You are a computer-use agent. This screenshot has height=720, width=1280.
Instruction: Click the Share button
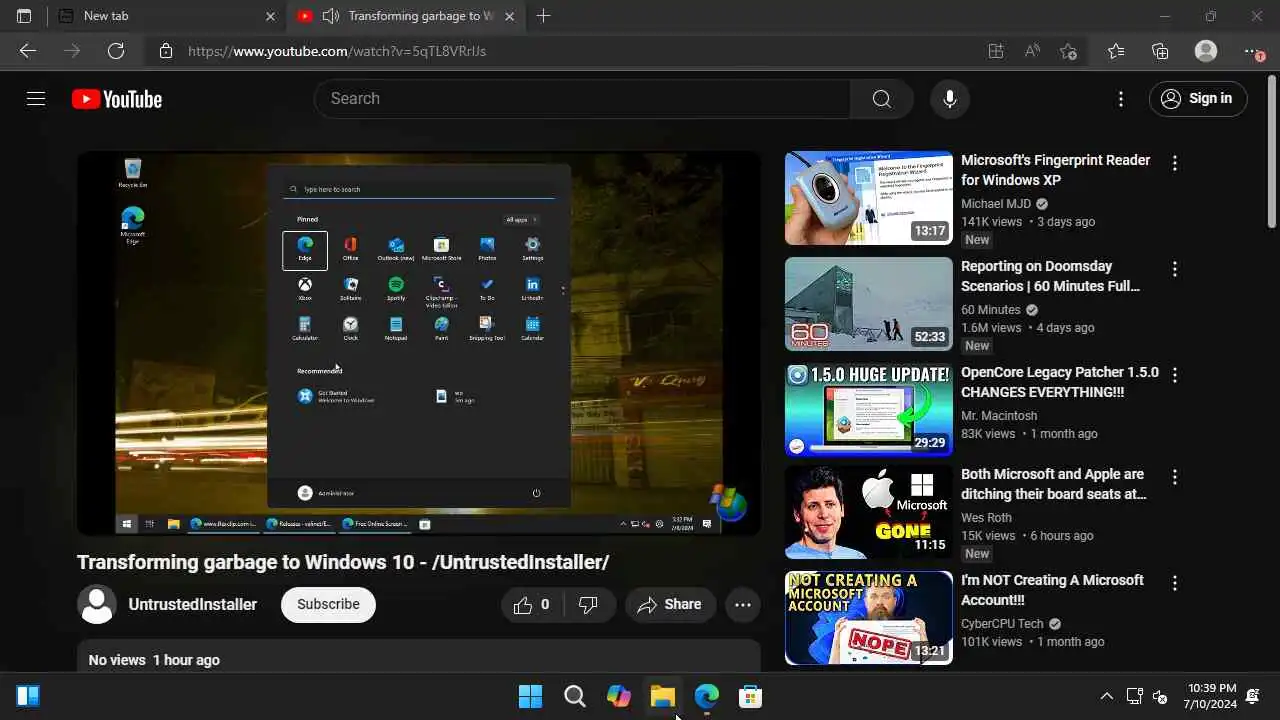click(670, 604)
